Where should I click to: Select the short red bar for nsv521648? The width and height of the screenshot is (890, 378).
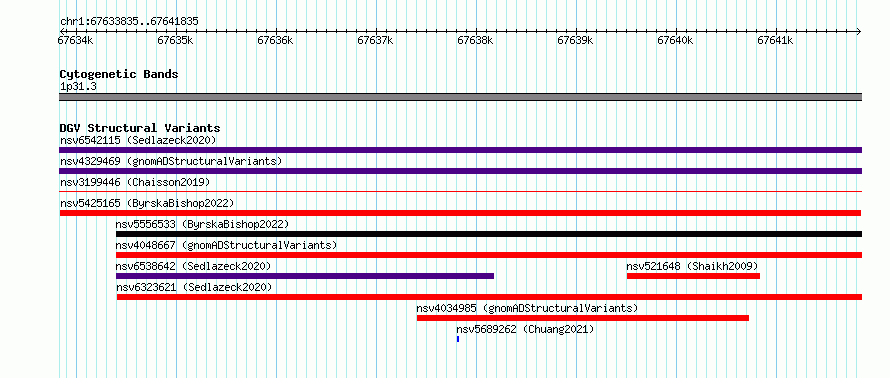tap(693, 276)
